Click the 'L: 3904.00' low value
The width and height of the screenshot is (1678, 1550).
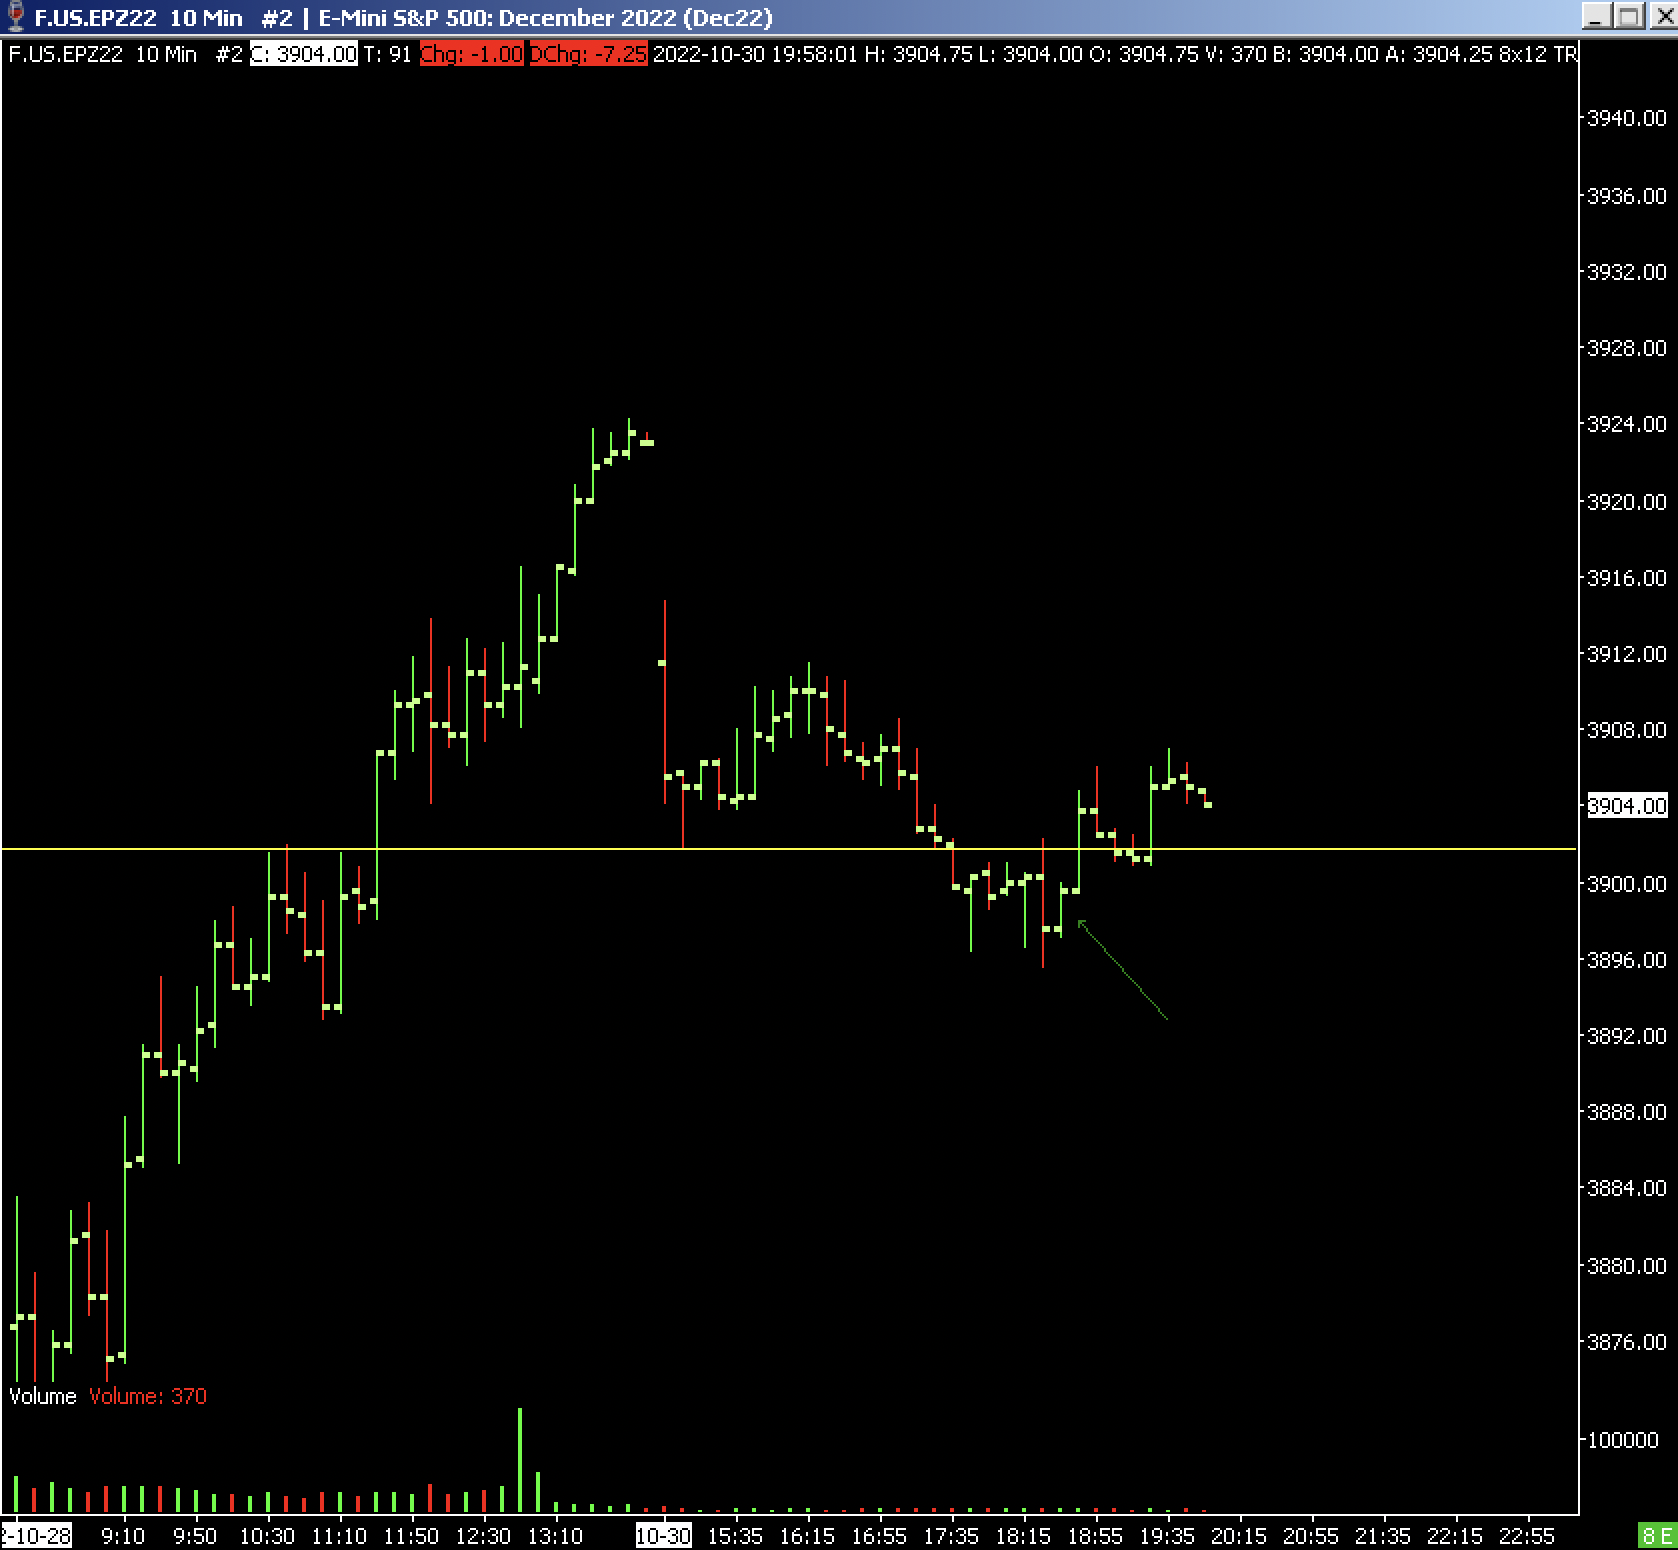pos(1030,54)
